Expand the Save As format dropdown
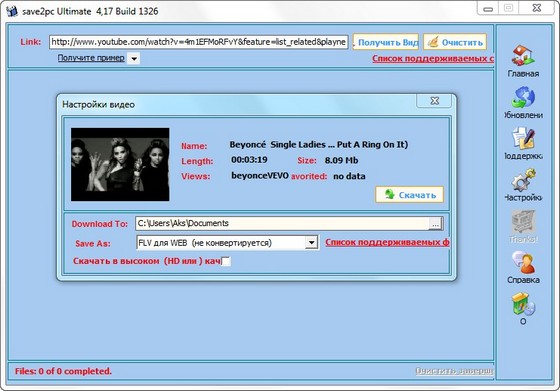Screen dimensions: 560x391 click(311, 243)
